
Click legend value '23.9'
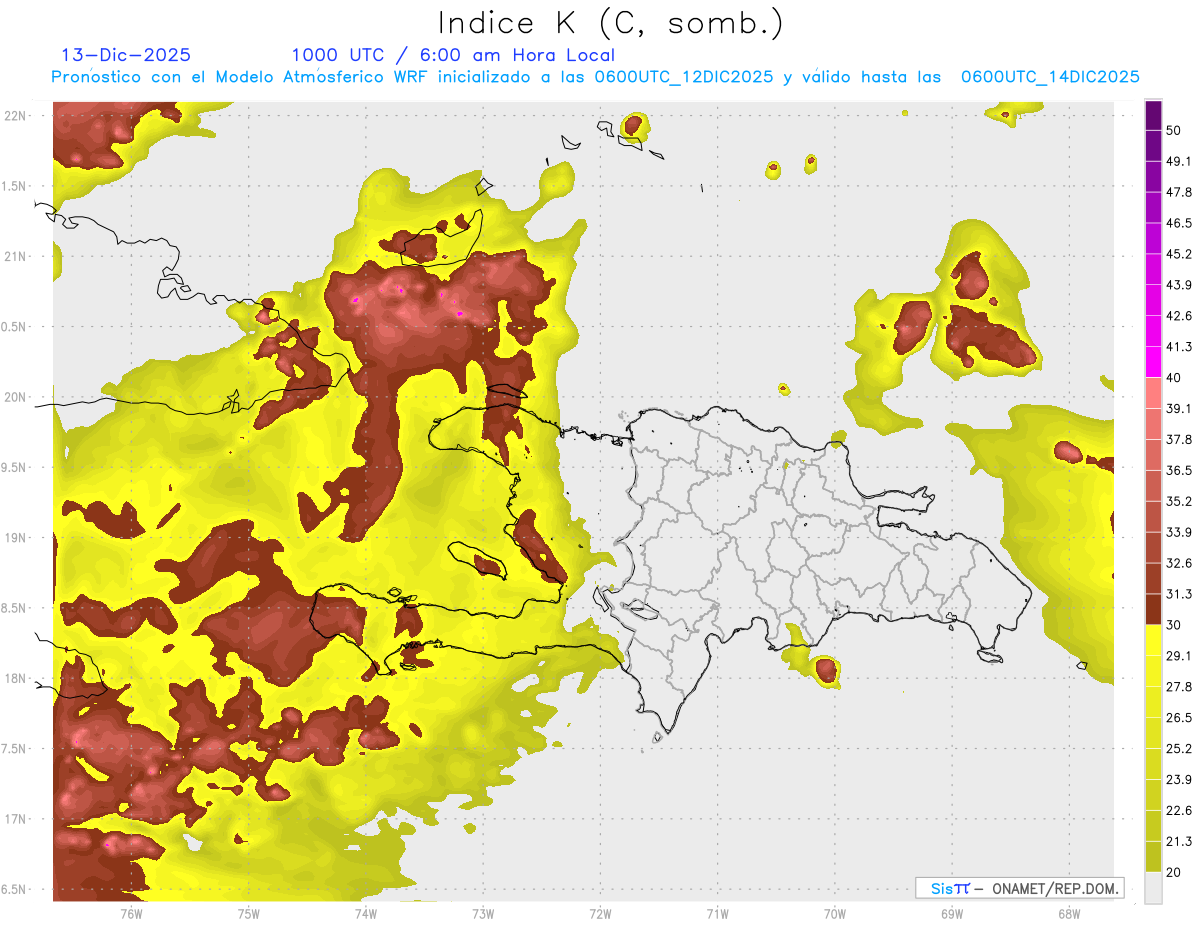(1178, 780)
